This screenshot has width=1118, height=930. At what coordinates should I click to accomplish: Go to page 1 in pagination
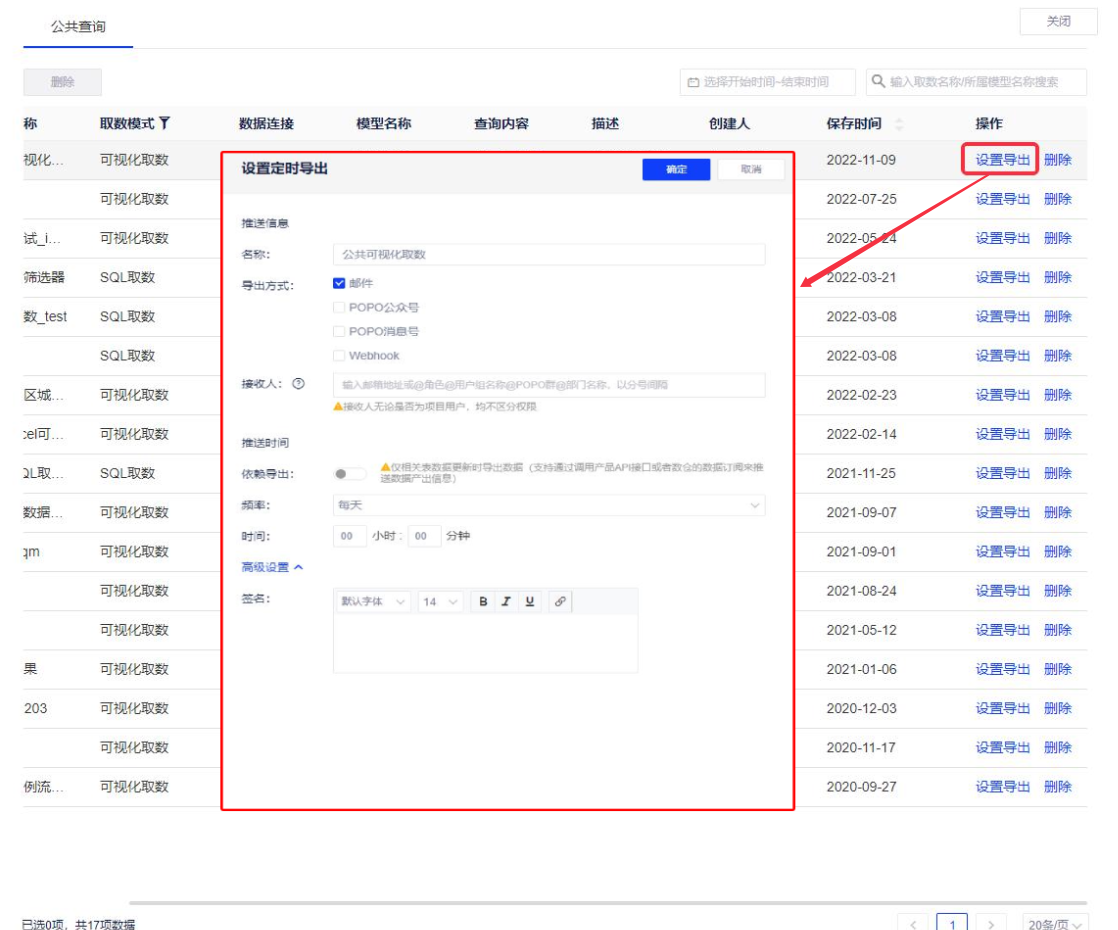pos(952,923)
